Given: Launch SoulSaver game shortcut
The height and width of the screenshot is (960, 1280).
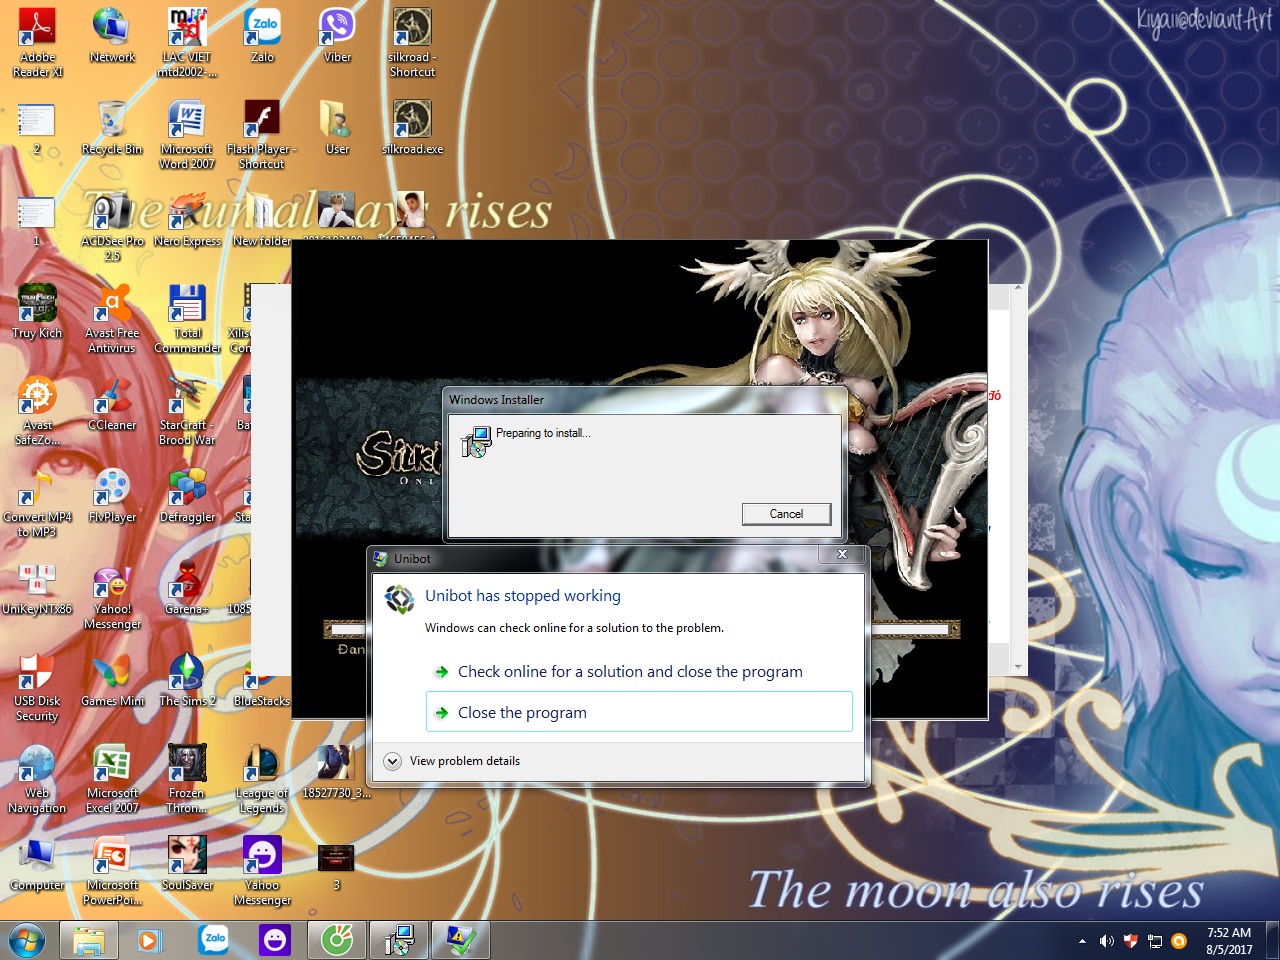Looking at the screenshot, I should point(187,863).
